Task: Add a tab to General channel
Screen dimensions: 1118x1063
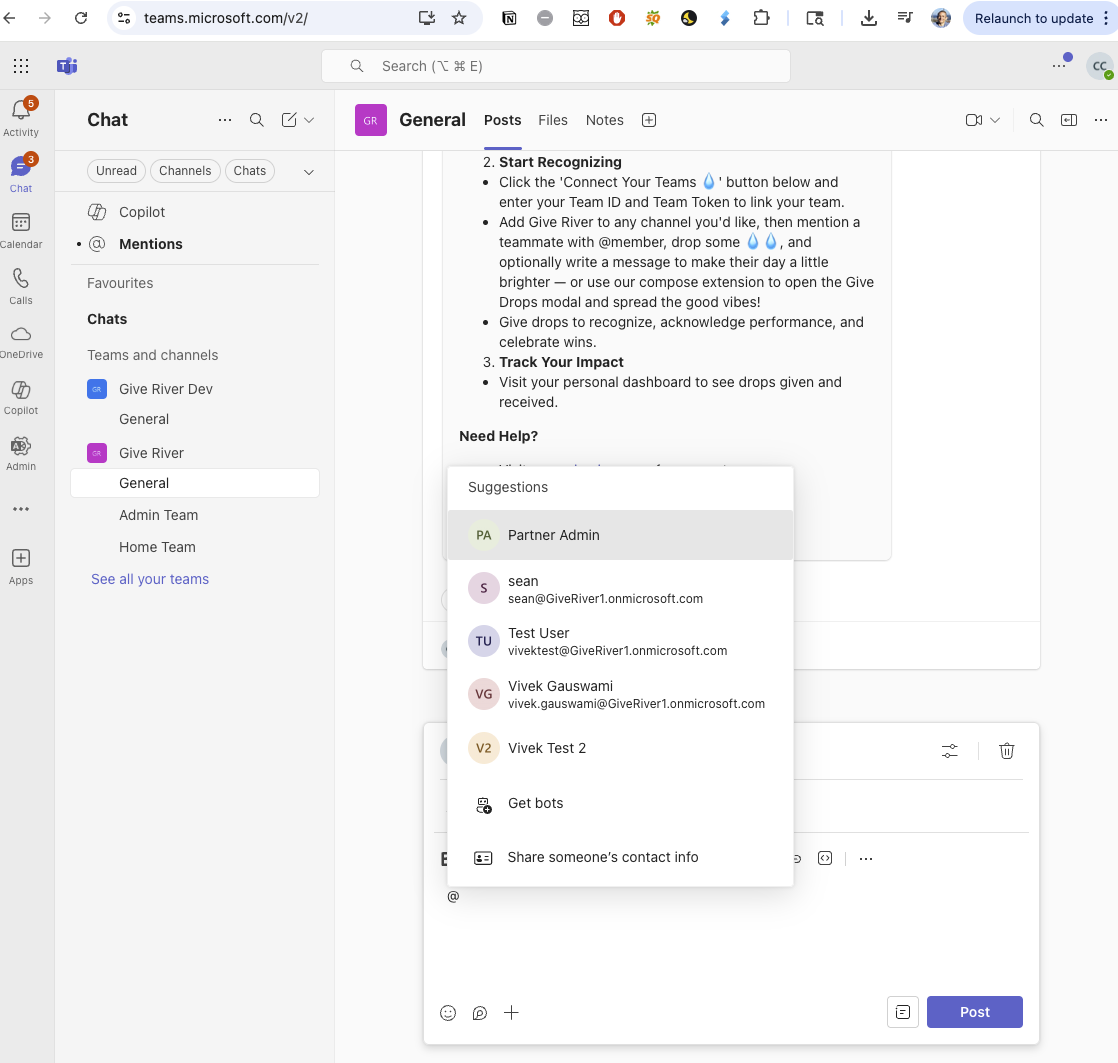Action: (649, 120)
